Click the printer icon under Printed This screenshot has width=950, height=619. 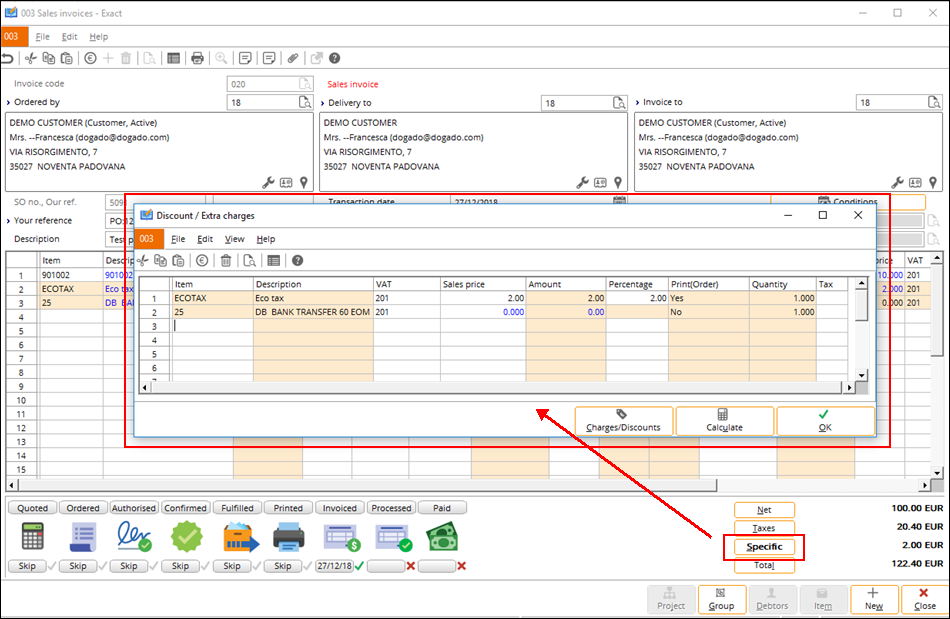tap(288, 537)
